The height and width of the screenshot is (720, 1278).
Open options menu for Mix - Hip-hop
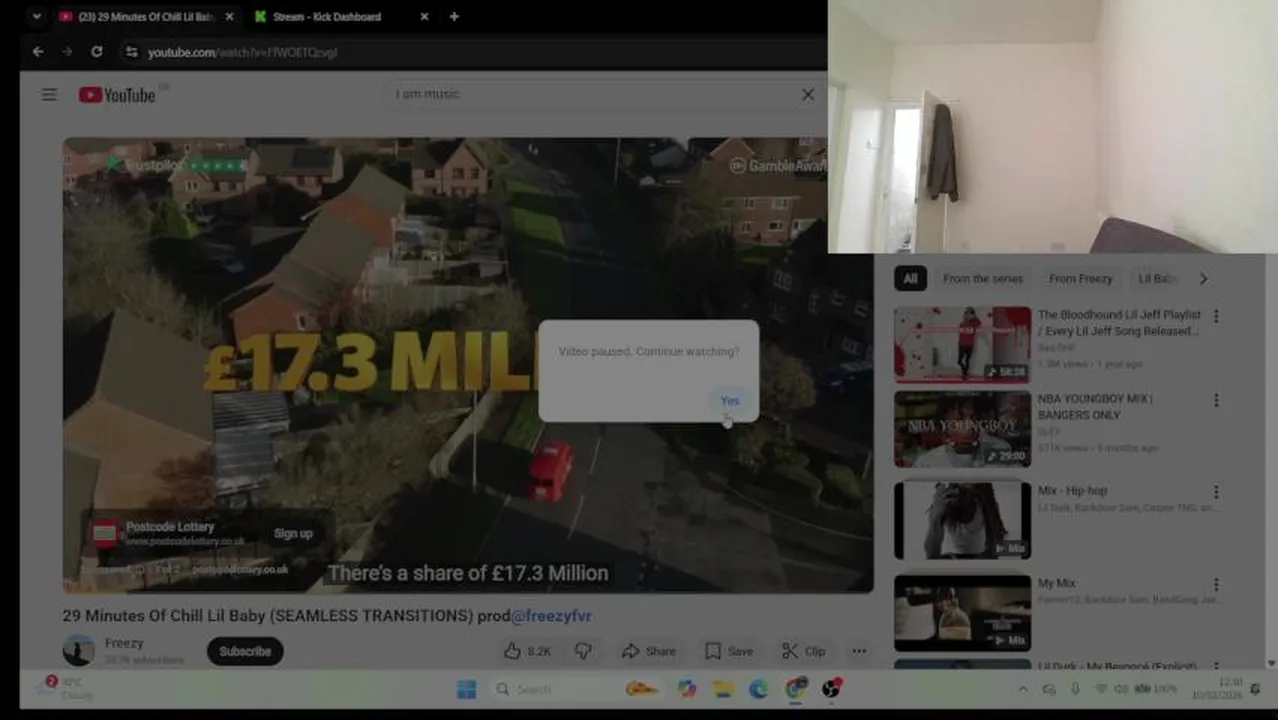[1216, 492]
